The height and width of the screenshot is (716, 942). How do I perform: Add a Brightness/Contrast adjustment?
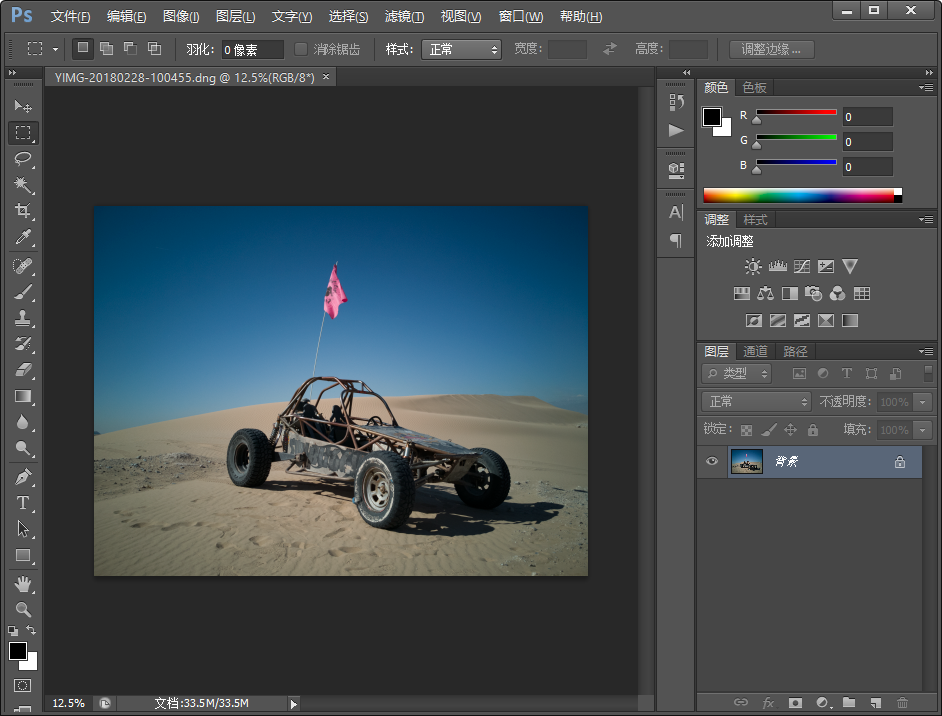pyautogui.click(x=753, y=266)
